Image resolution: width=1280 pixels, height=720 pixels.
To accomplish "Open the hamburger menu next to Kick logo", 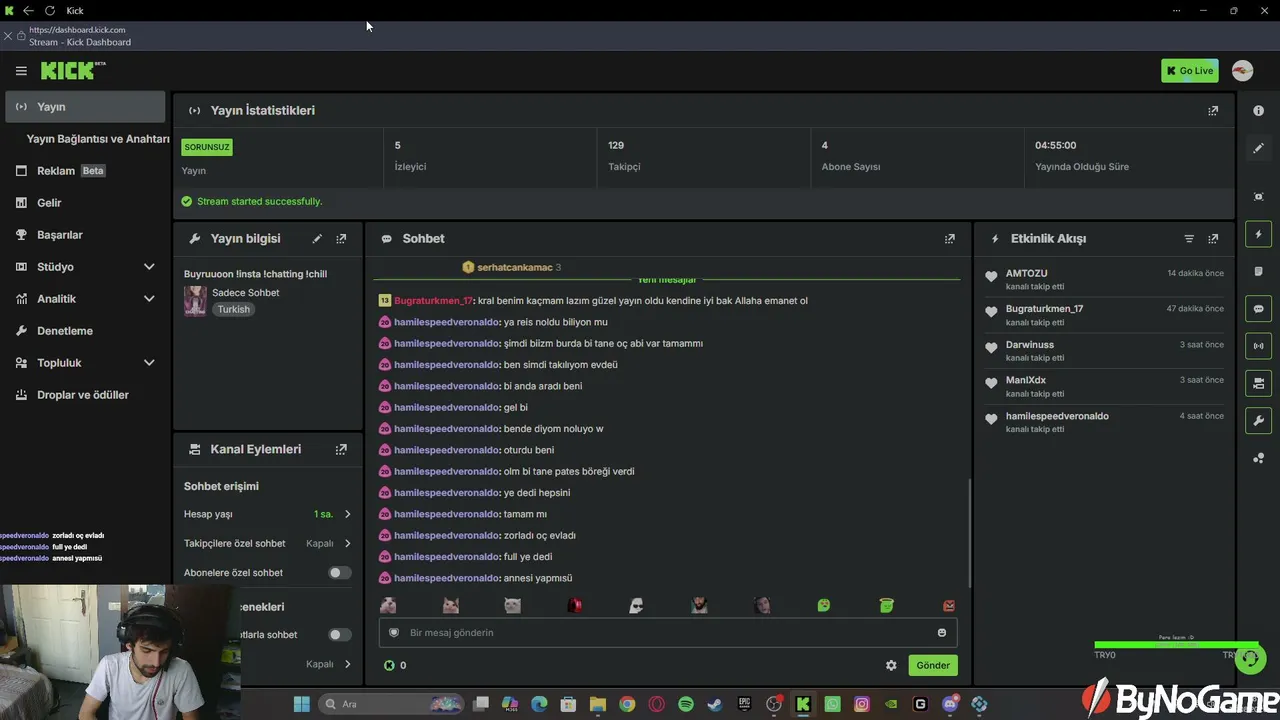I will (x=21, y=71).
